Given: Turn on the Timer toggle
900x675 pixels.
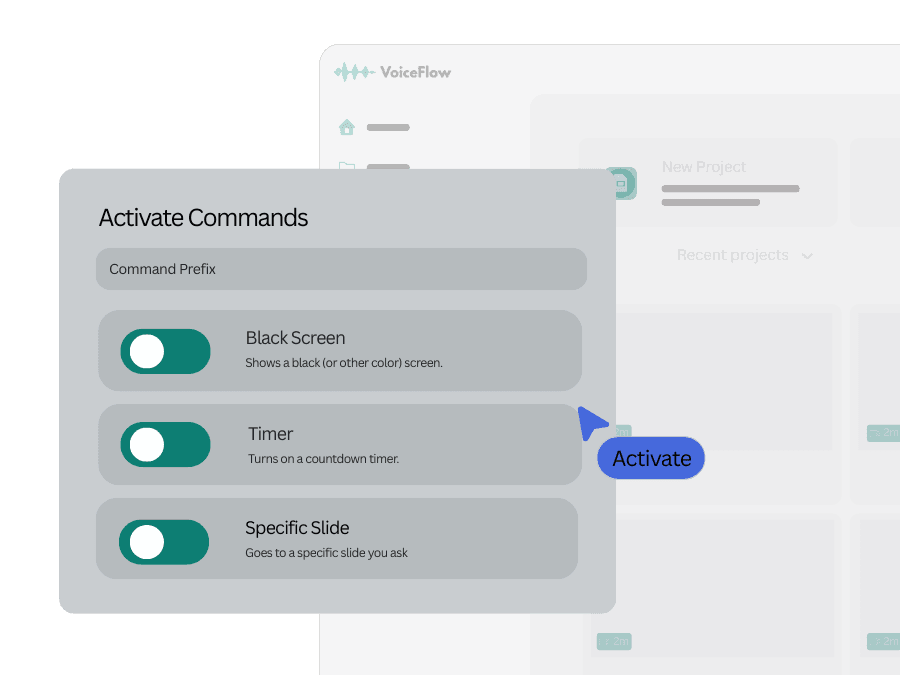Looking at the screenshot, I should (x=166, y=445).
